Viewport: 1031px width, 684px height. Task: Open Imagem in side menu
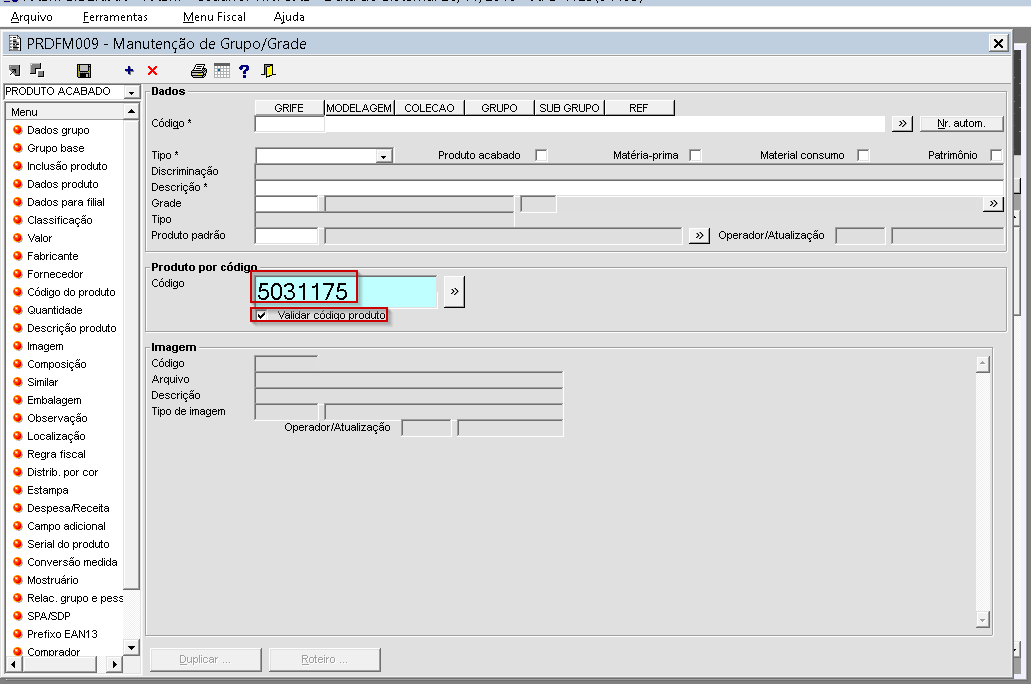(x=45, y=346)
